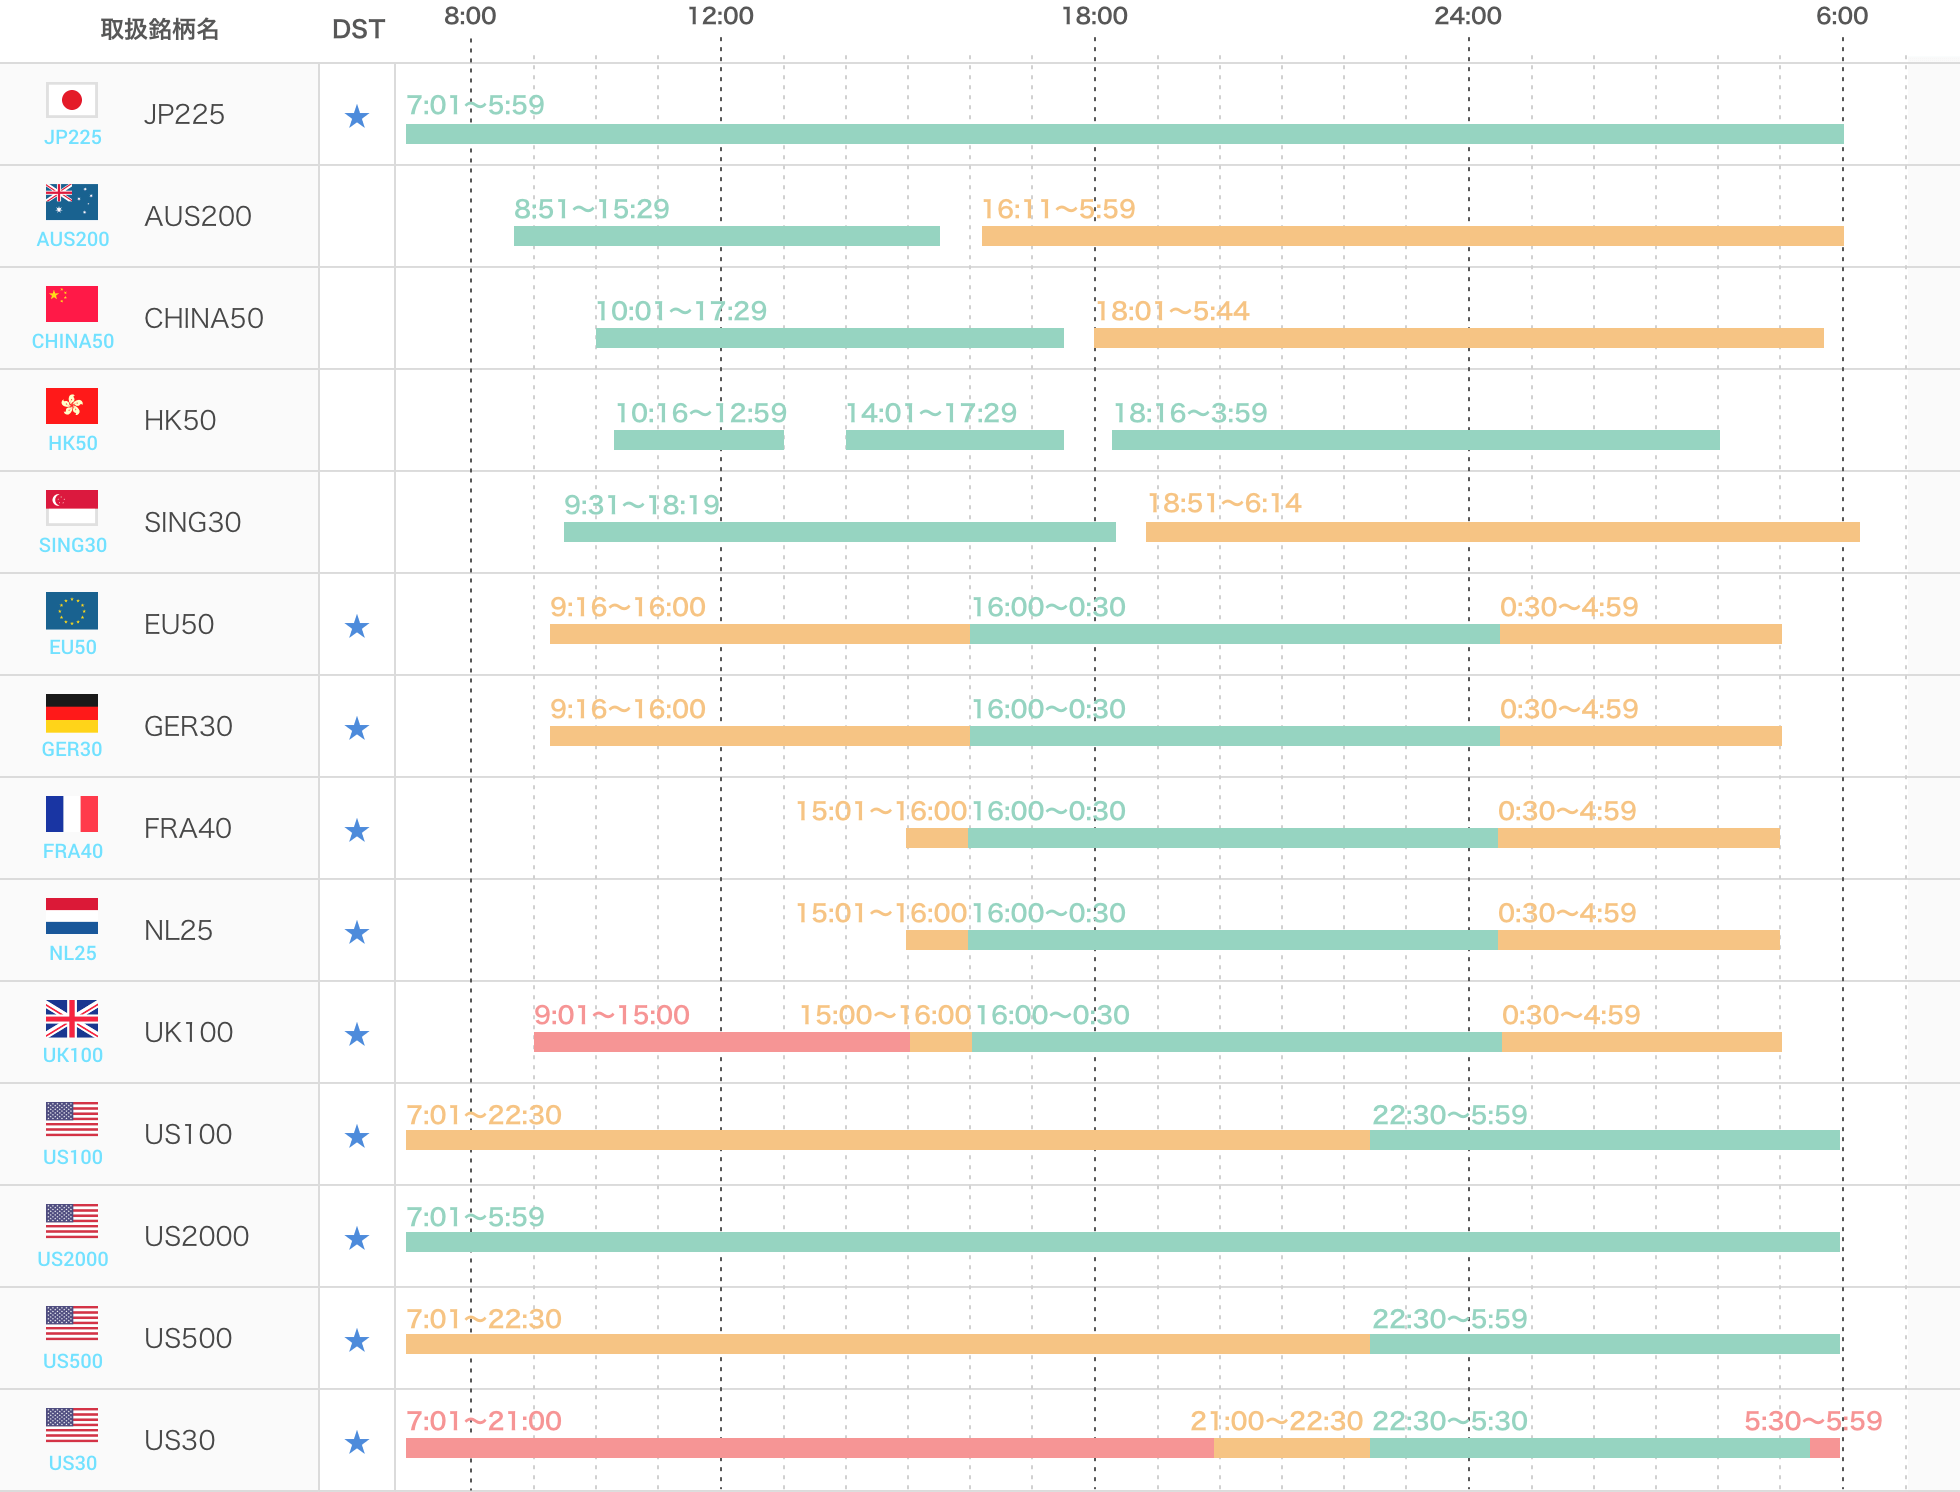Click the DST star in EU50 row

click(x=357, y=627)
